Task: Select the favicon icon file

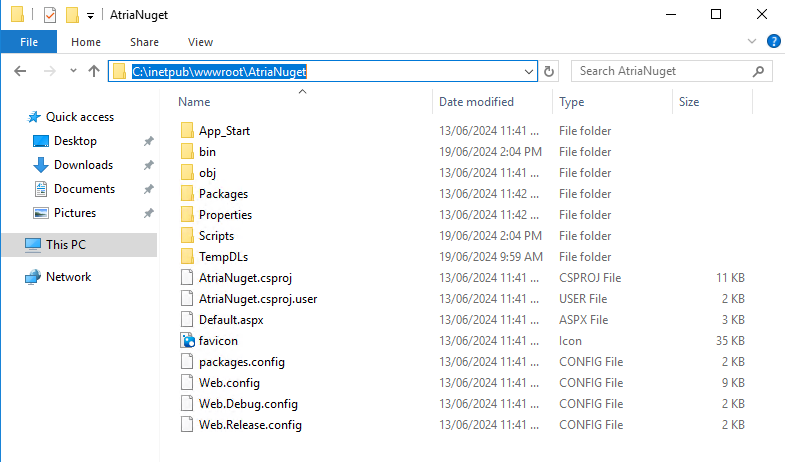Action: point(187,340)
